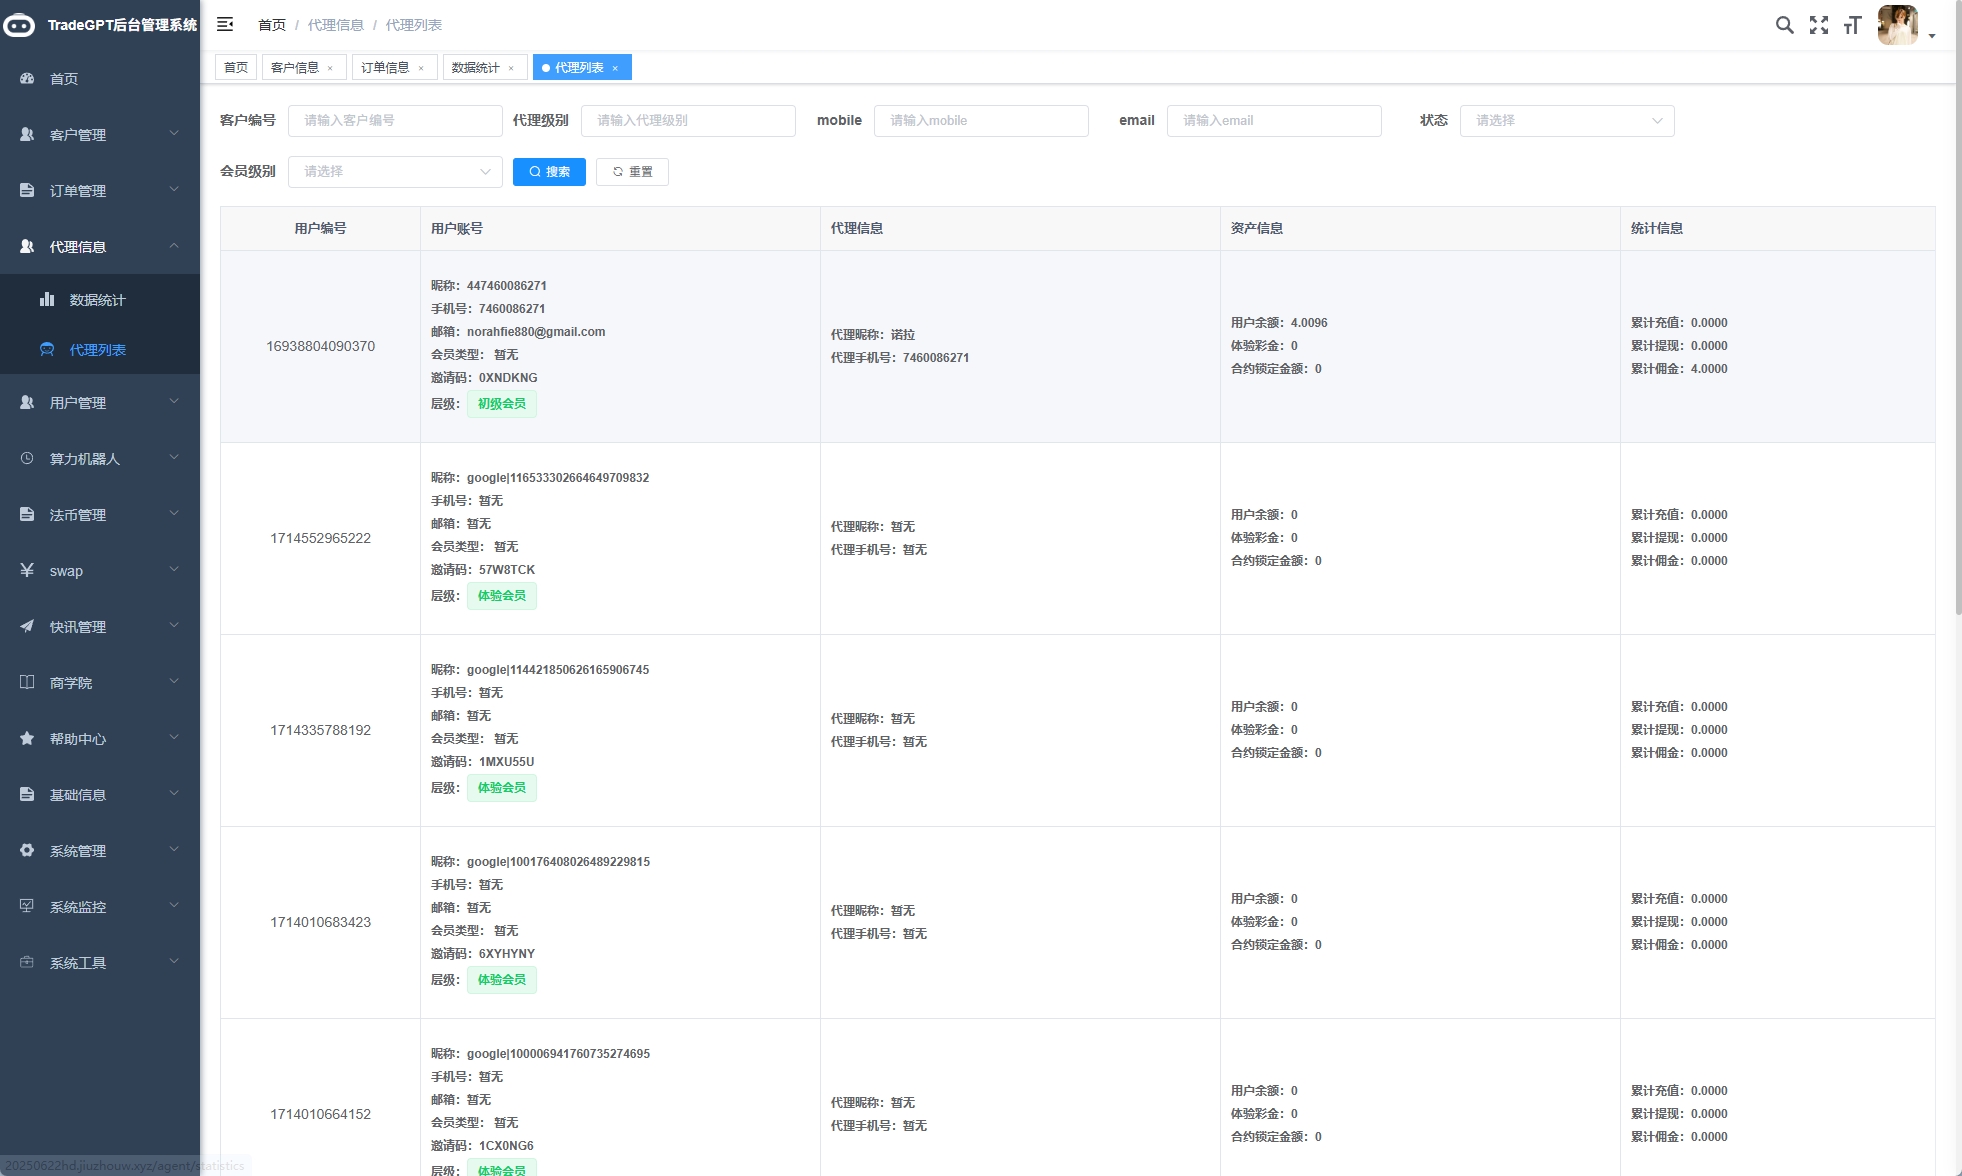1962x1176 pixels.
Task: Click the search magnifier icon in header
Action: pyautogui.click(x=1784, y=25)
